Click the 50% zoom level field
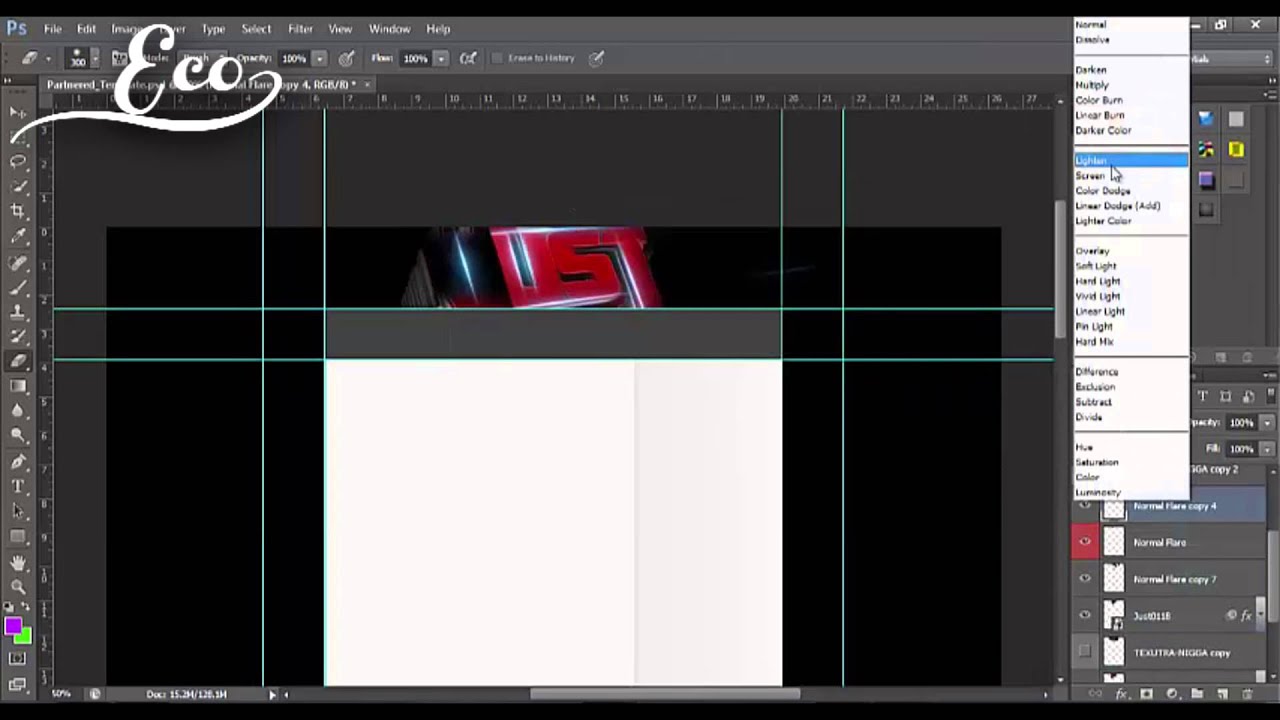Viewport: 1280px width, 720px height. tap(62, 694)
